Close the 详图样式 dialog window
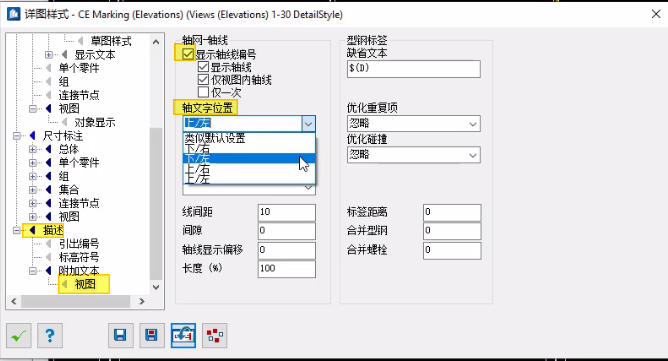Viewport: 668px width, 361px height. 656,14
